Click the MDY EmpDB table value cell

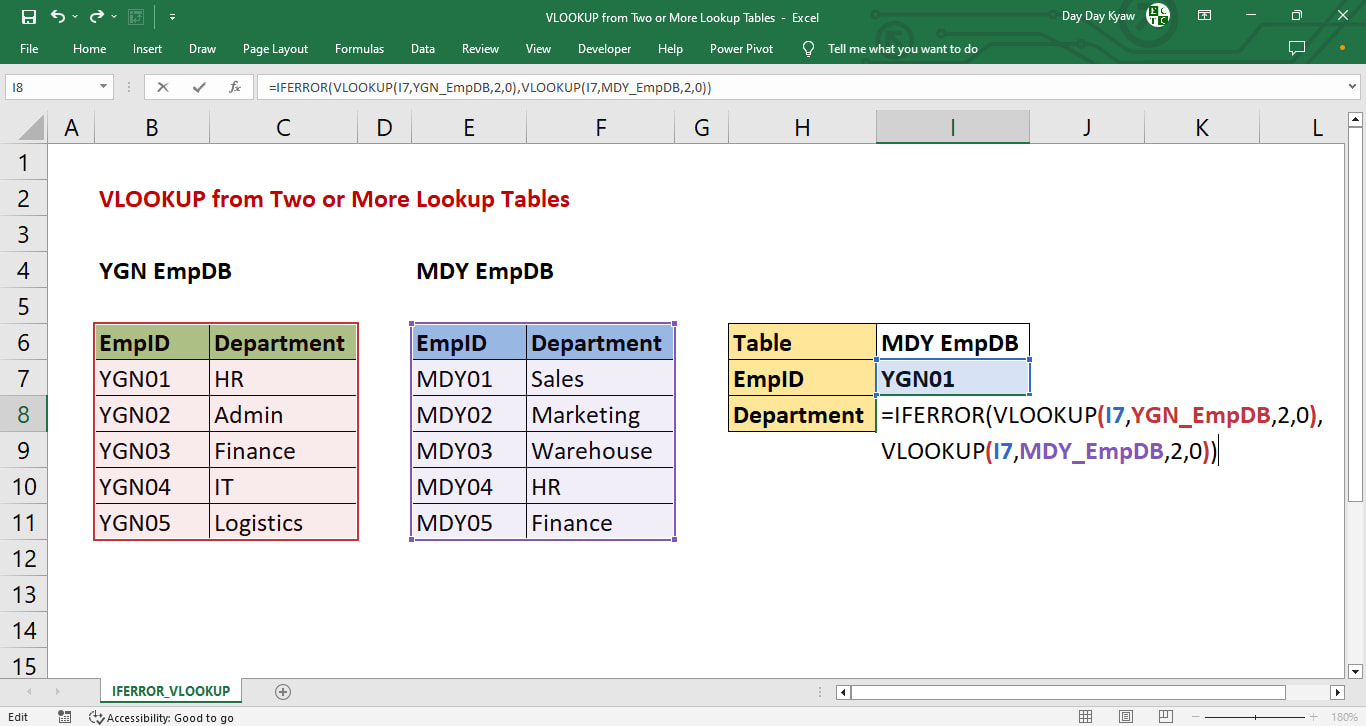click(953, 343)
